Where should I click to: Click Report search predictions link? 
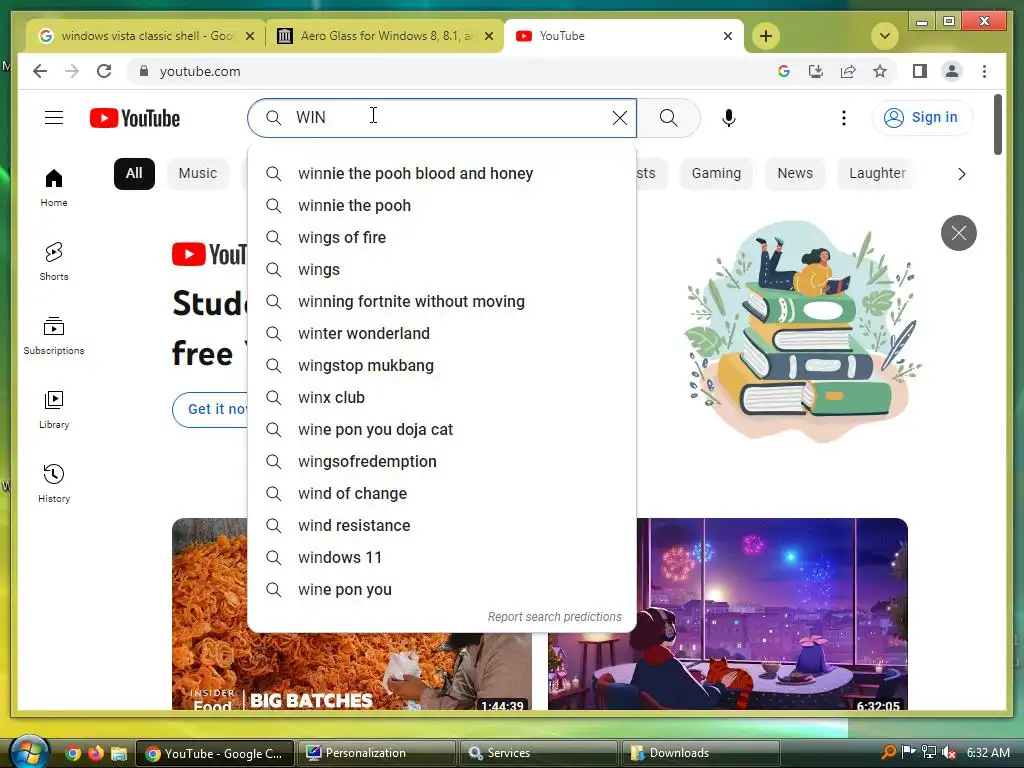click(x=554, y=616)
